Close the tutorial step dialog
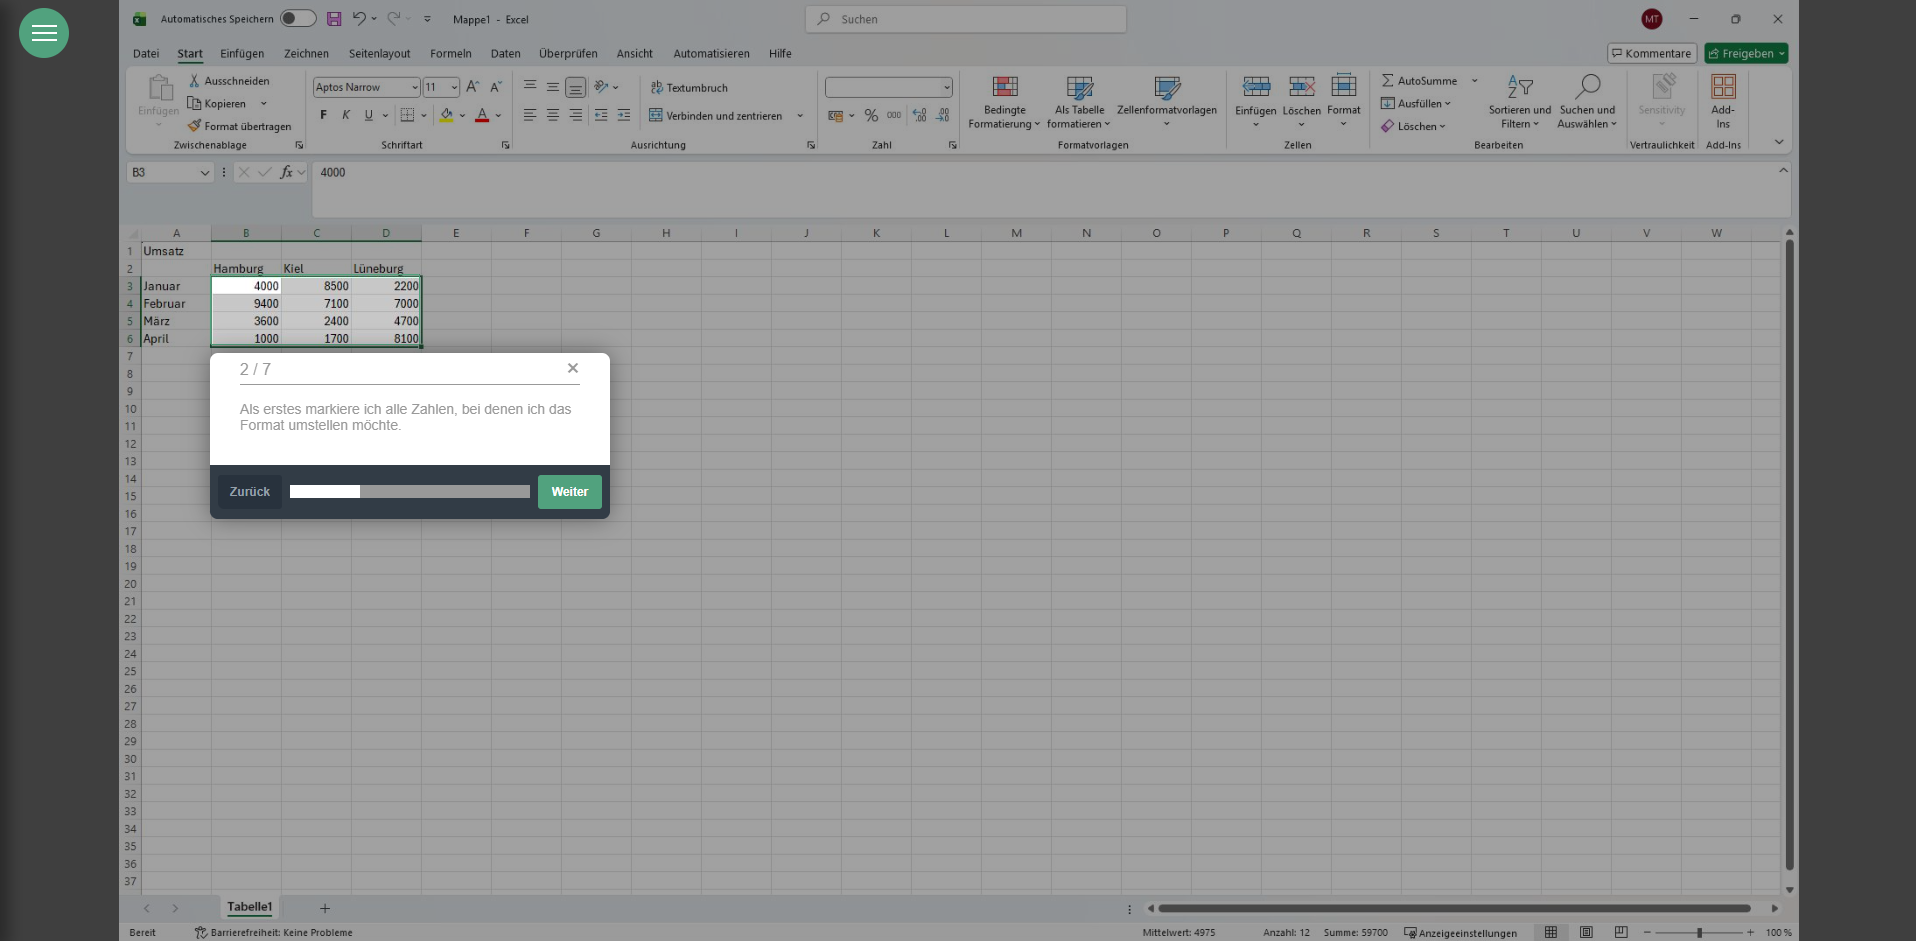The width and height of the screenshot is (1916, 941). [x=573, y=368]
